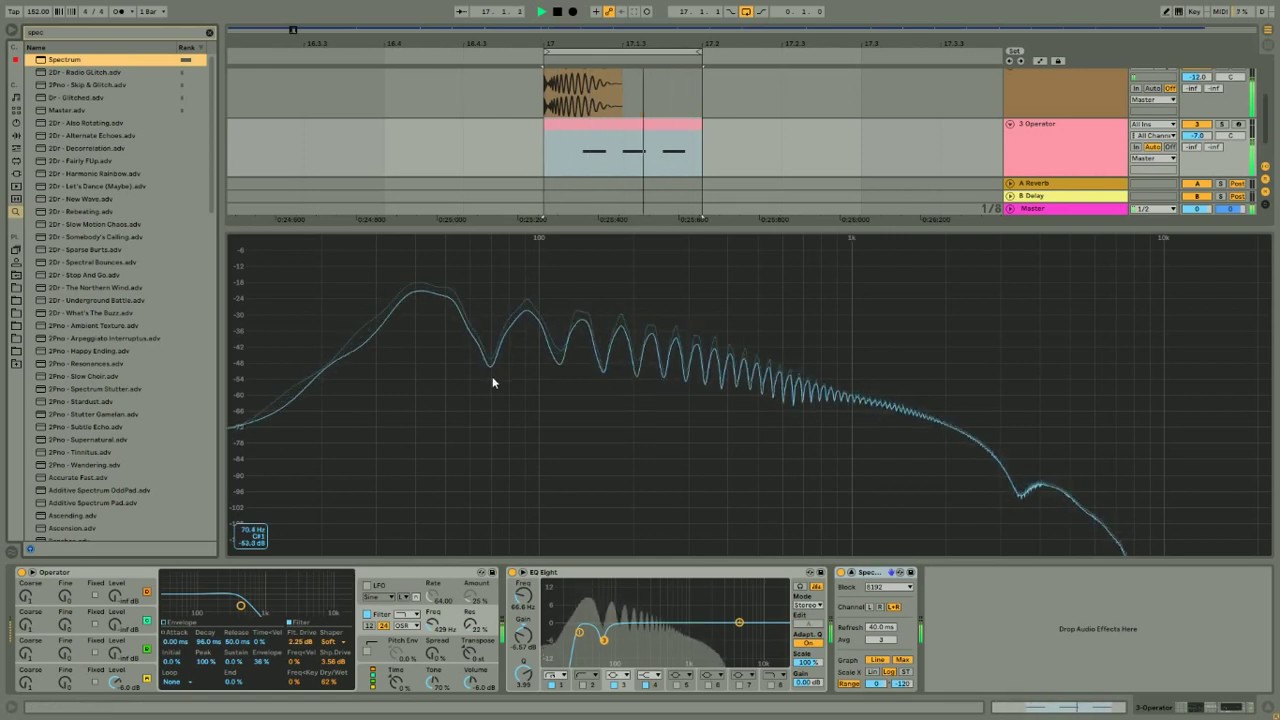Image resolution: width=1280 pixels, height=720 pixels.
Task: Select 2Pno - Skip & Glitch.adv preset
Action: tap(87, 85)
